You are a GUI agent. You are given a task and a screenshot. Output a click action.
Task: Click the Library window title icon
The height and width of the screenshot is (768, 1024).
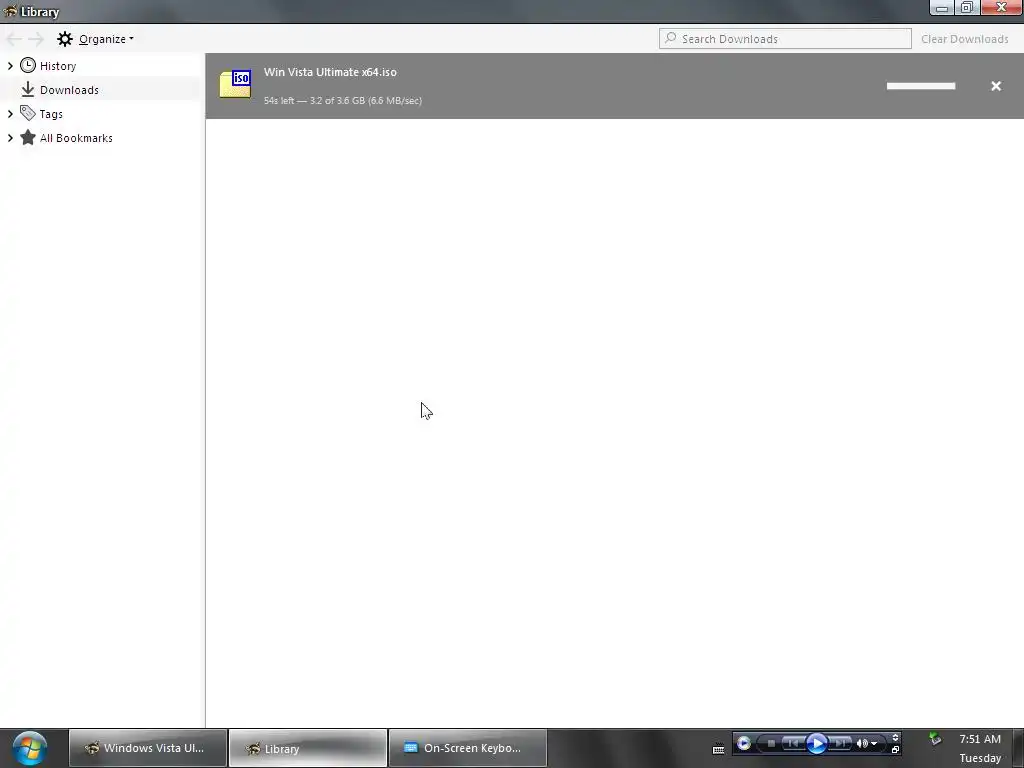[10, 11]
